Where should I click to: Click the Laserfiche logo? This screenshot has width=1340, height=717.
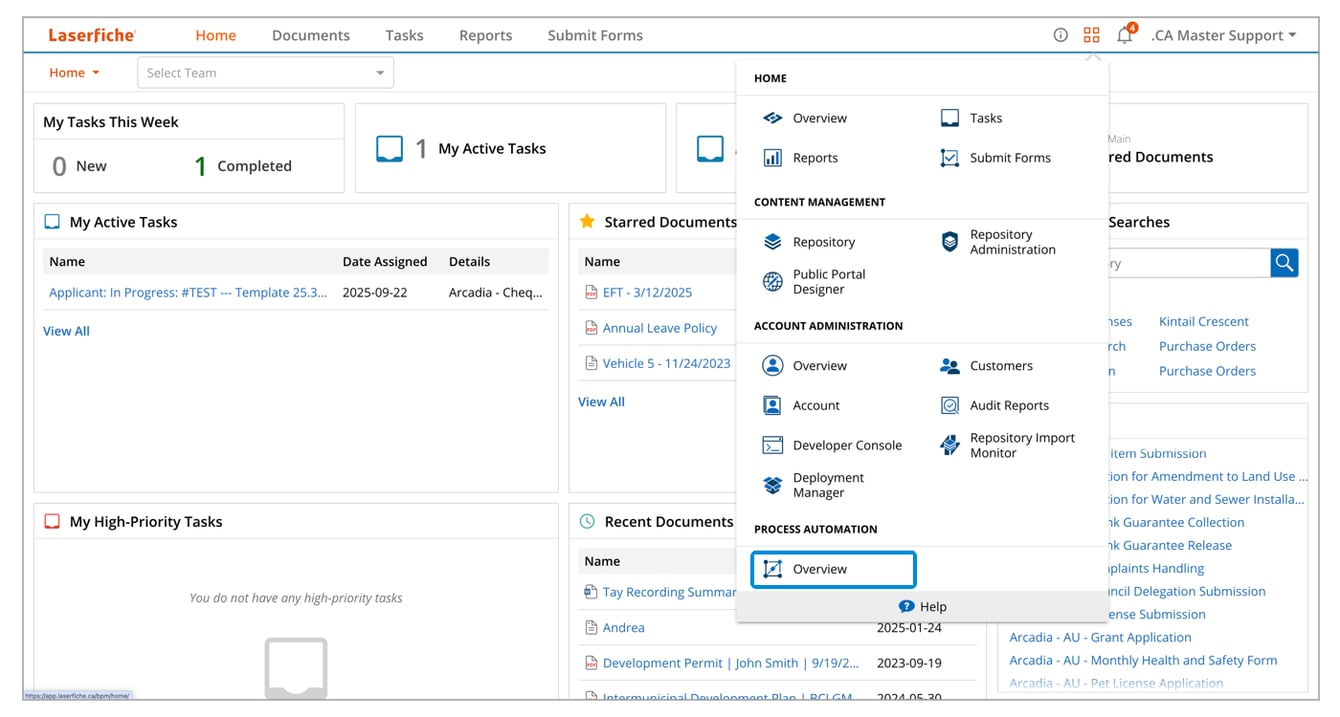click(92, 35)
